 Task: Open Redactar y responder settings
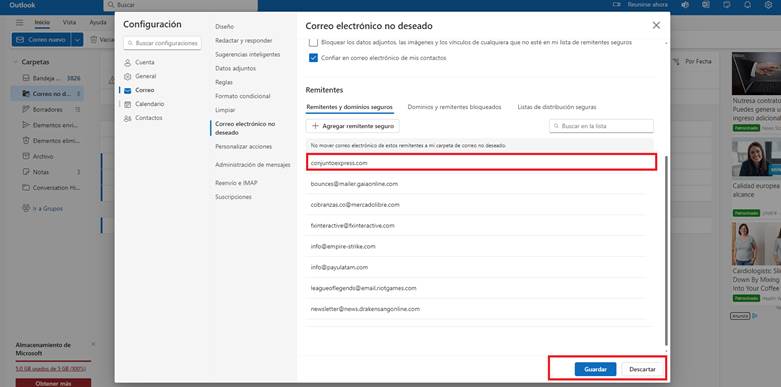point(244,40)
